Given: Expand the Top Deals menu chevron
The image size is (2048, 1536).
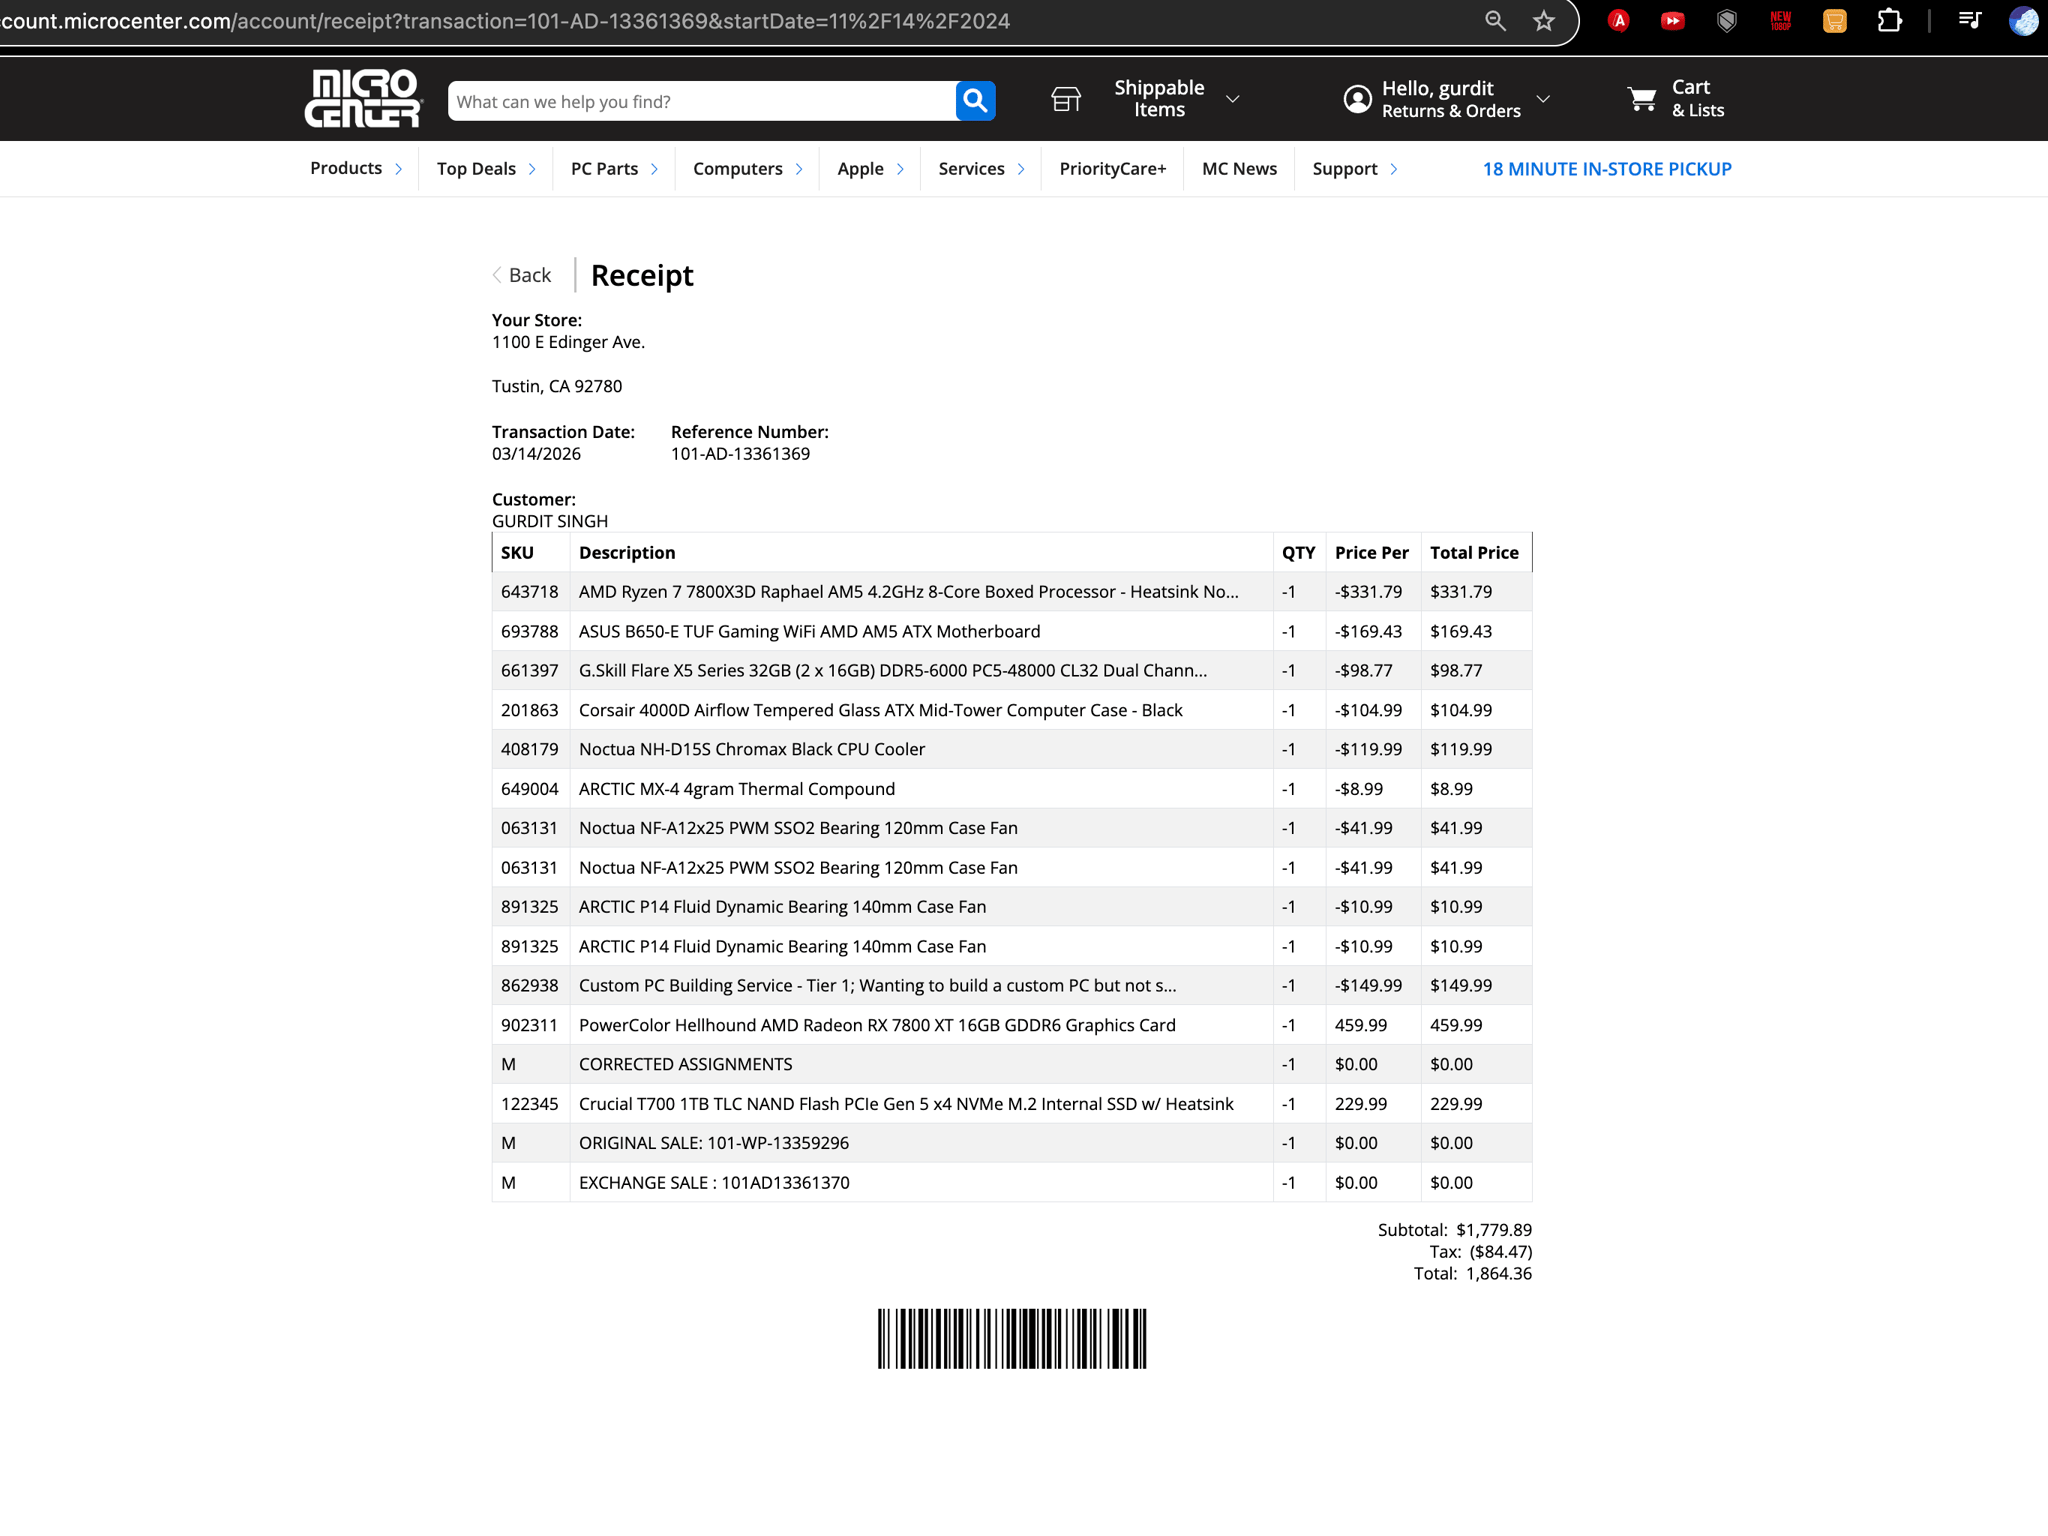Looking at the screenshot, I should tap(532, 169).
